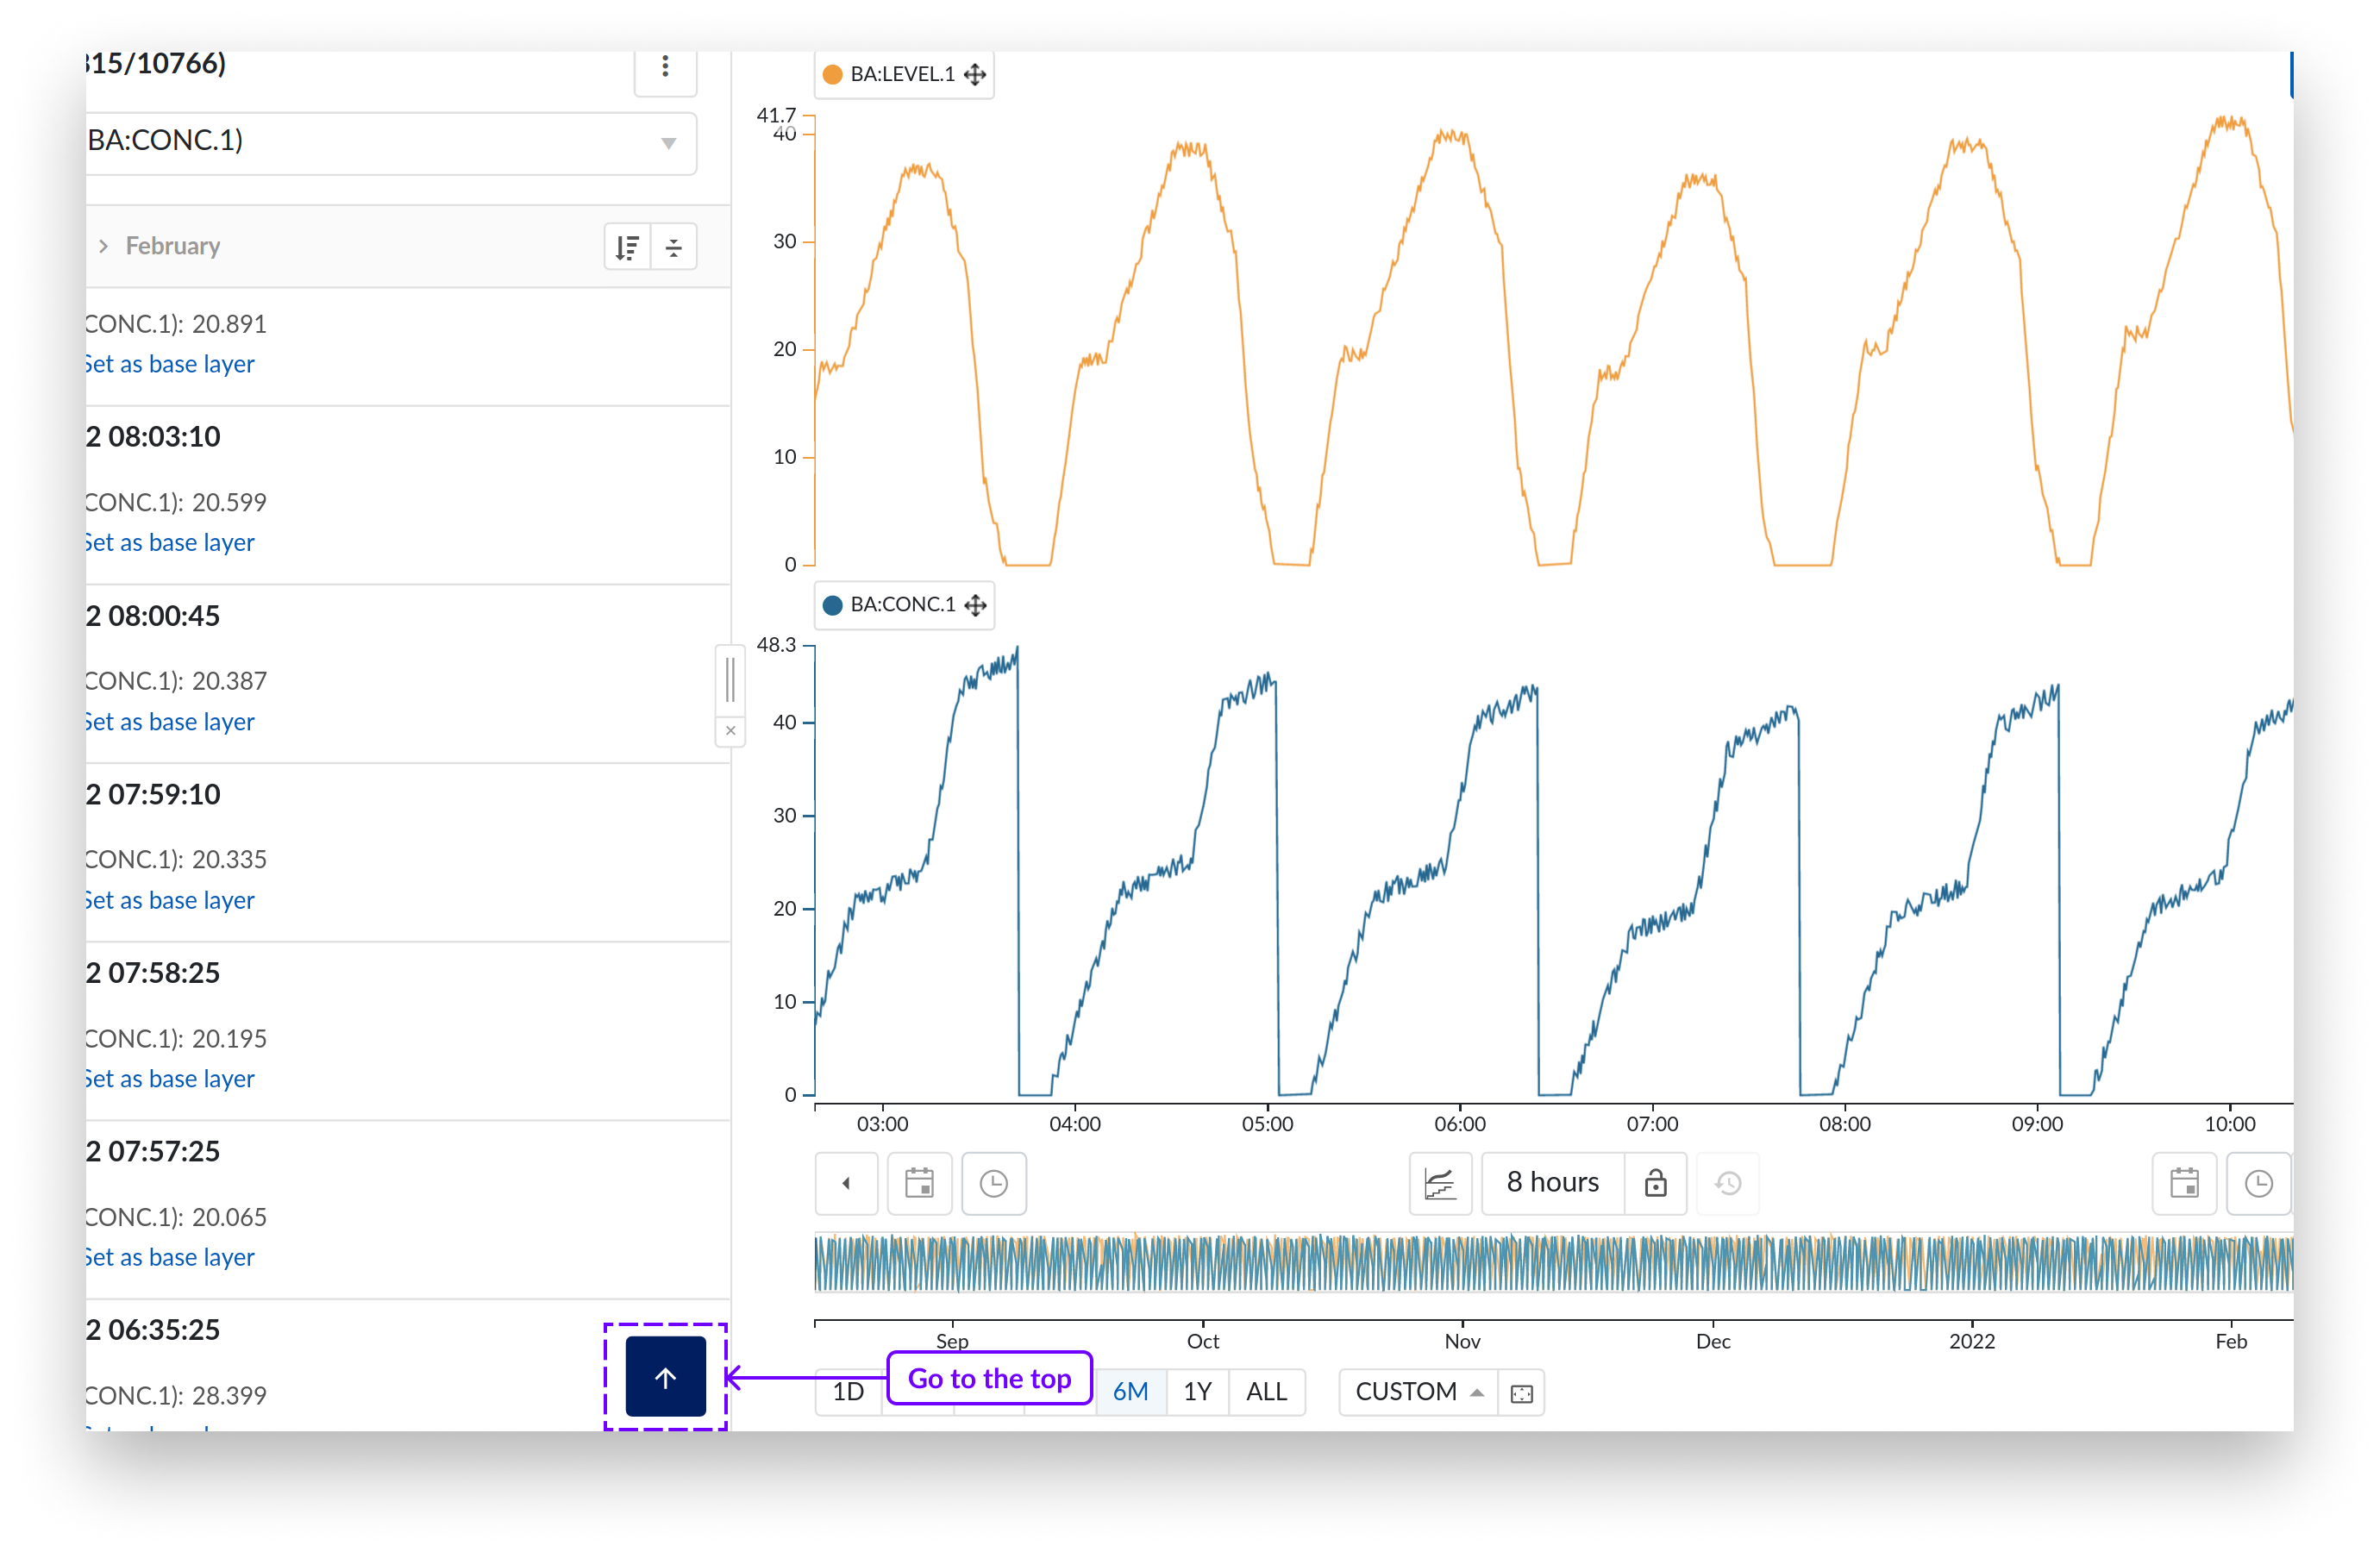Open the start time clock picker

[x=993, y=1183]
